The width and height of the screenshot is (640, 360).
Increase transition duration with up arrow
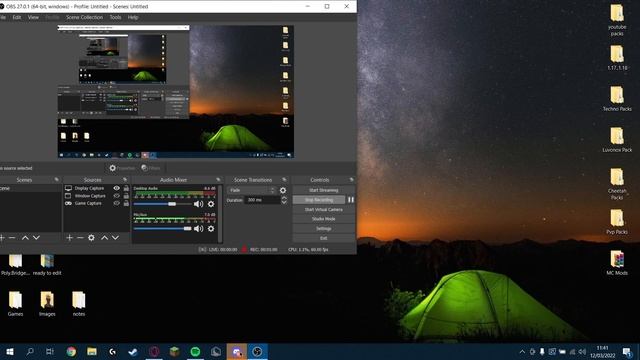pyautogui.click(x=284, y=198)
